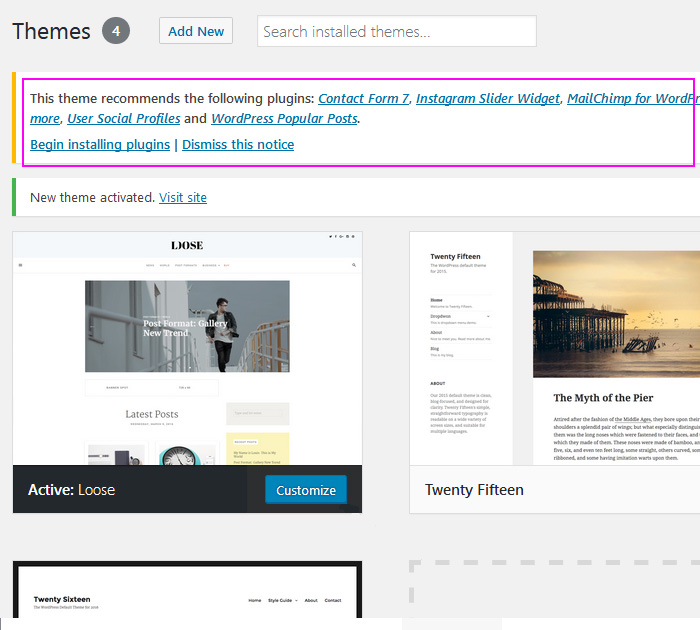Viewport: 700px width, 630px height.
Task: Click the 'more' plugin link
Action: pos(45,118)
